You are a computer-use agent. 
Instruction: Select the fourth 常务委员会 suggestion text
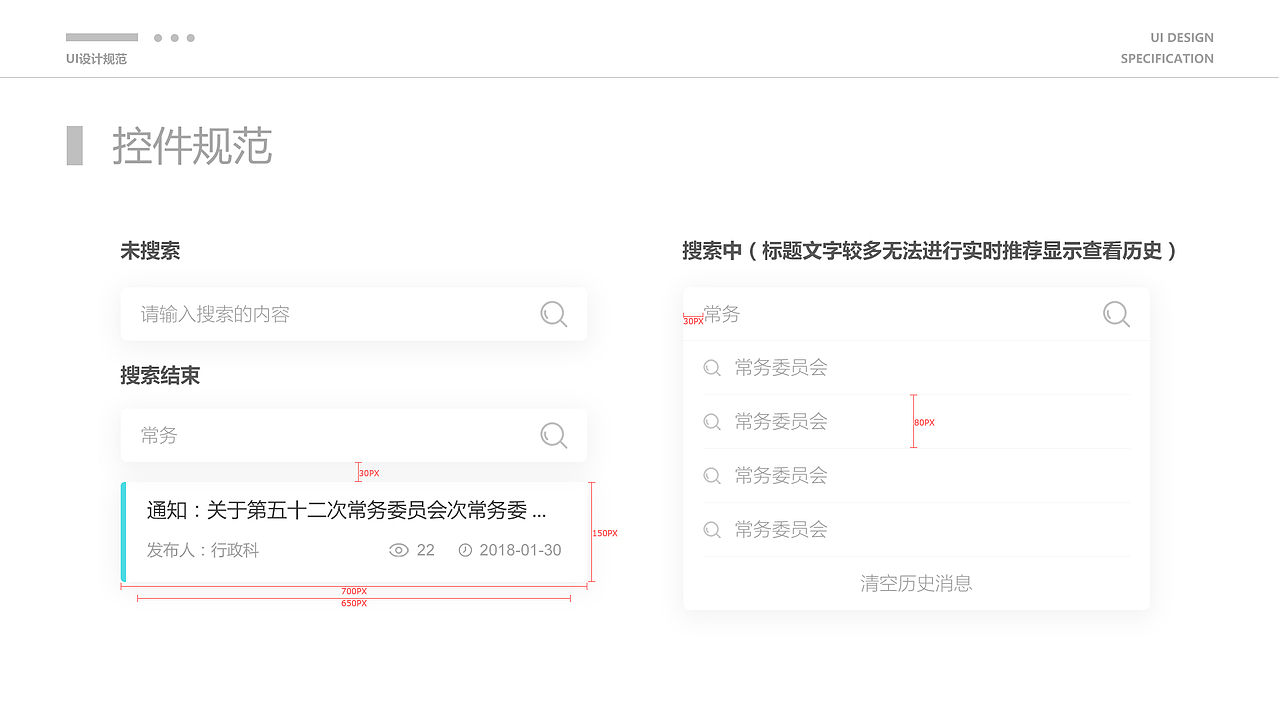click(781, 530)
